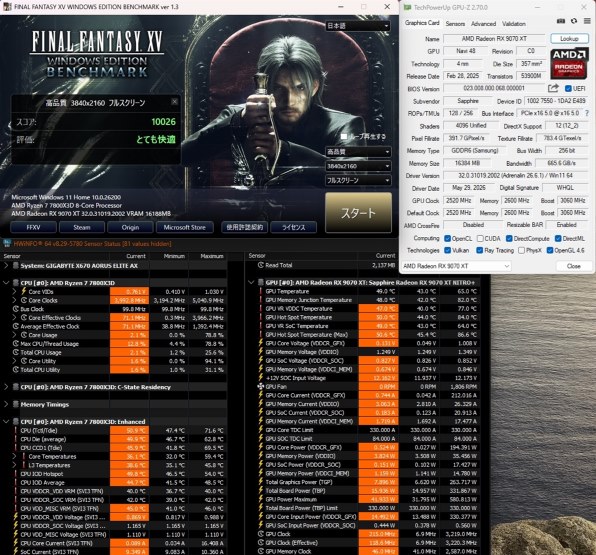Screen dimensions: 596x555
Task: Click the Memory Timings chip icon
Action: click(x=16, y=404)
